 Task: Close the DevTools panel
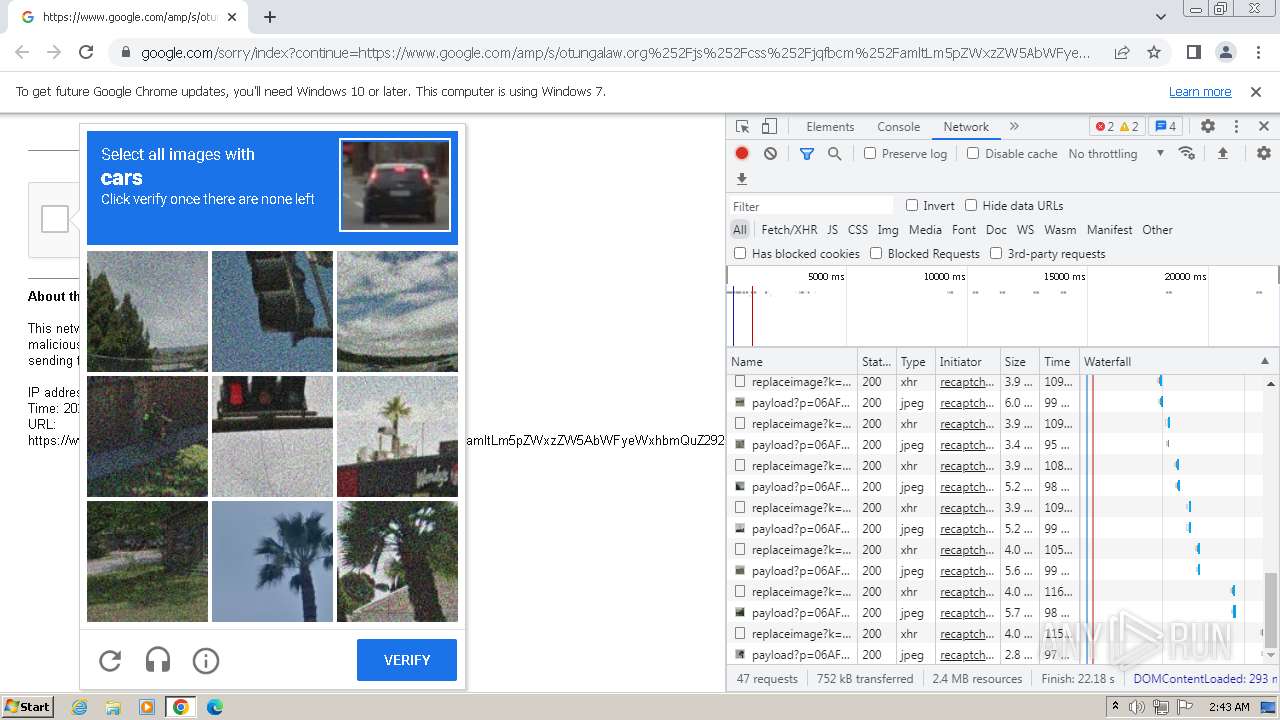1264,127
